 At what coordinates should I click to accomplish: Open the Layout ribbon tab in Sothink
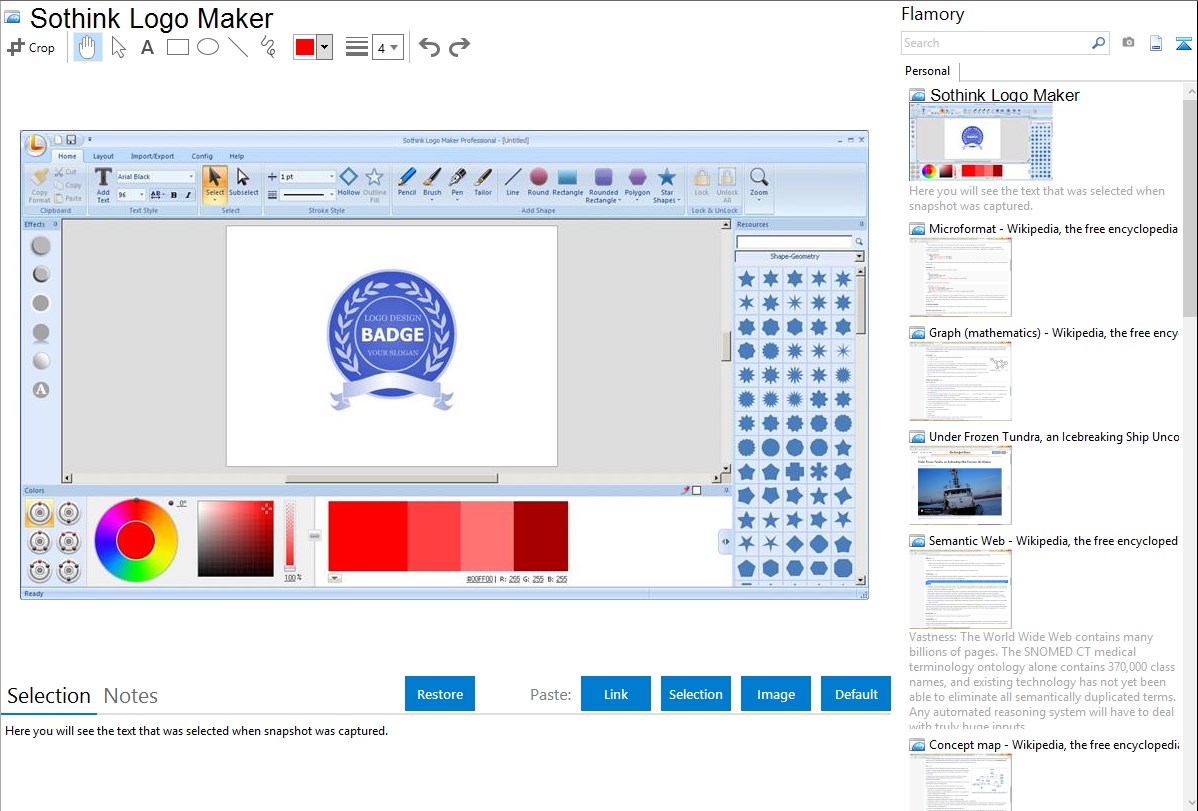click(x=103, y=156)
